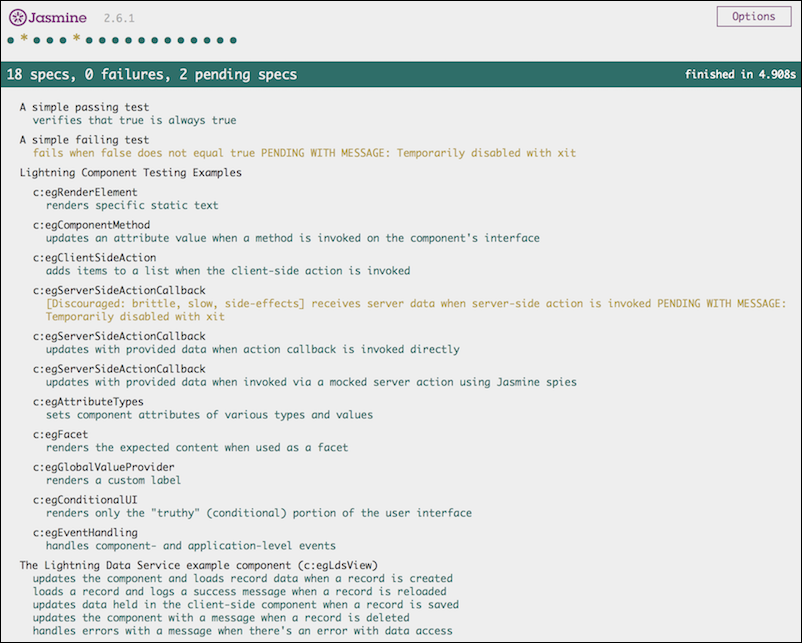Open the c:egFacet suite link
This screenshot has width=802, height=643.
[60, 435]
